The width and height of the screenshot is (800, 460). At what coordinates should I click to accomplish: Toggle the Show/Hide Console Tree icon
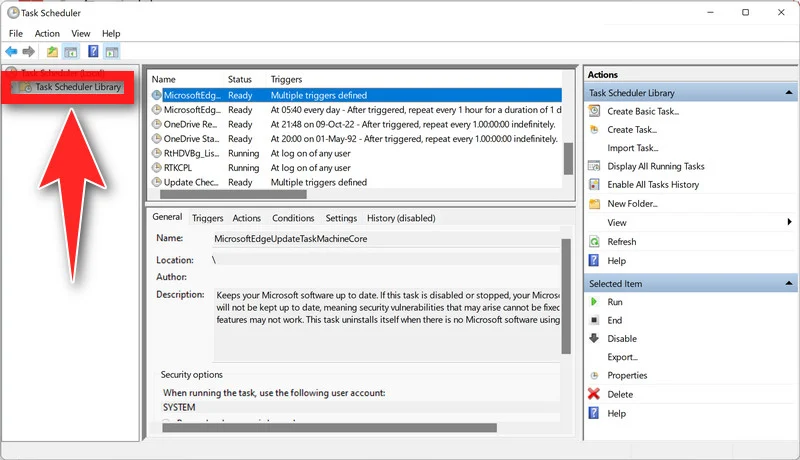(71, 52)
